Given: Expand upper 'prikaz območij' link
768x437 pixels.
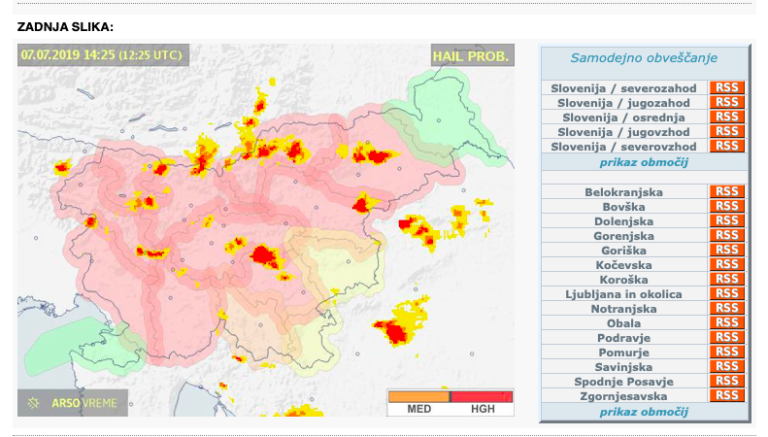Looking at the screenshot, I should tap(643, 161).
